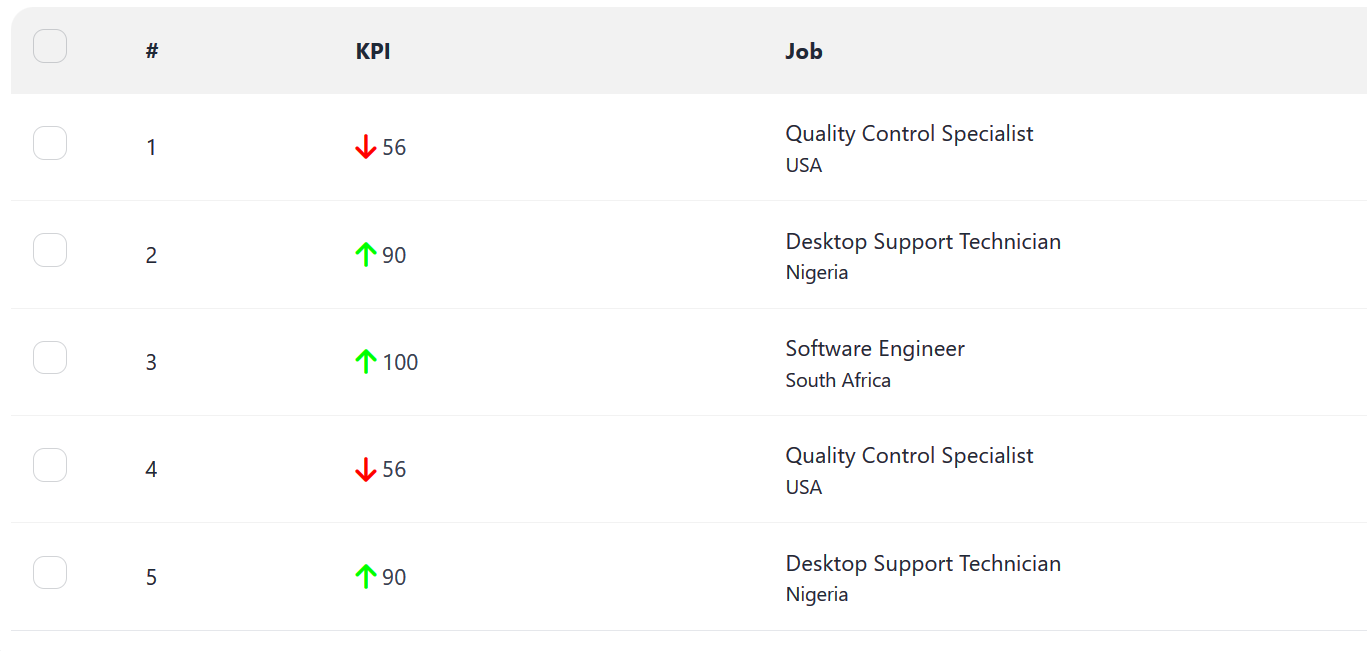
Task: Click the Job column header
Action: coord(804,51)
